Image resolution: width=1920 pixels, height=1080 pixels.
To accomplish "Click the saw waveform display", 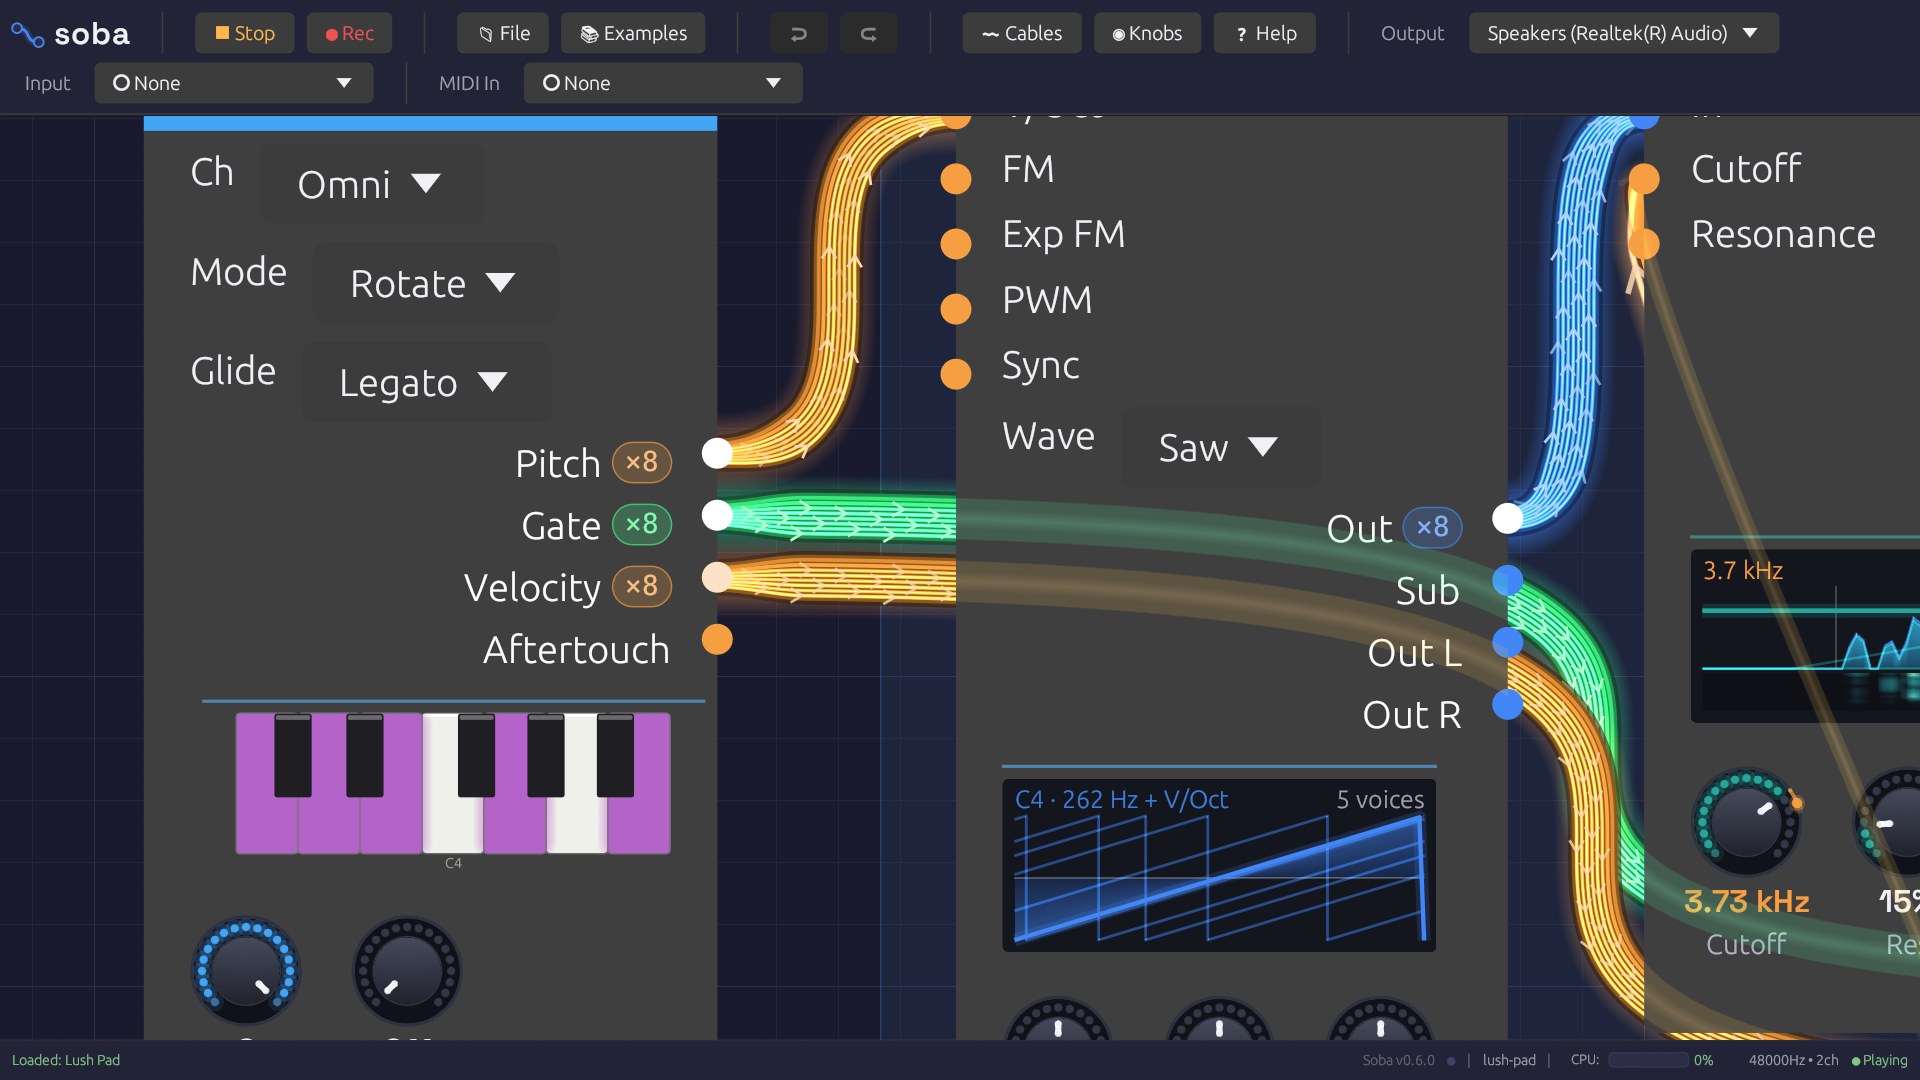I will [1219, 866].
